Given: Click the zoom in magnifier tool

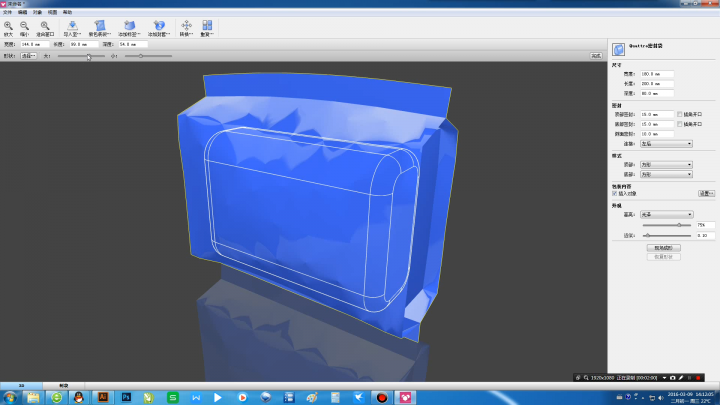Looking at the screenshot, I should [8, 26].
